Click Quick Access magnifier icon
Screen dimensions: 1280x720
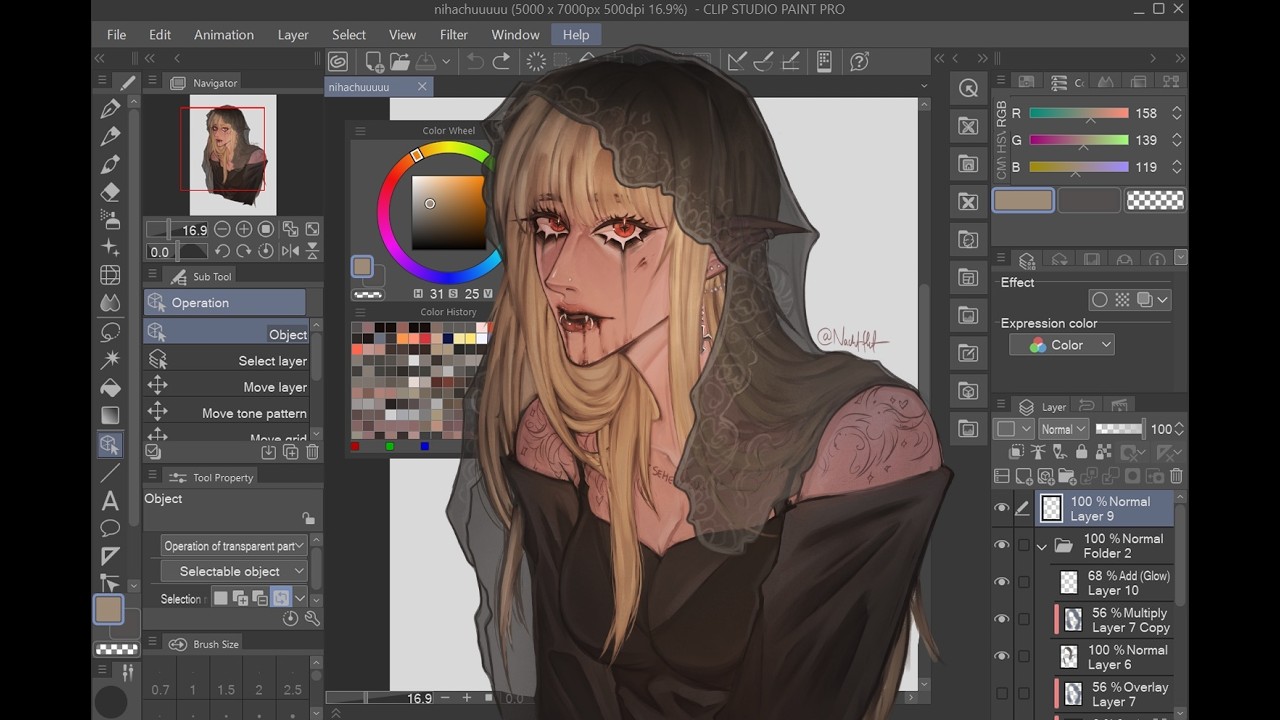pyautogui.click(x=968, y=88)
